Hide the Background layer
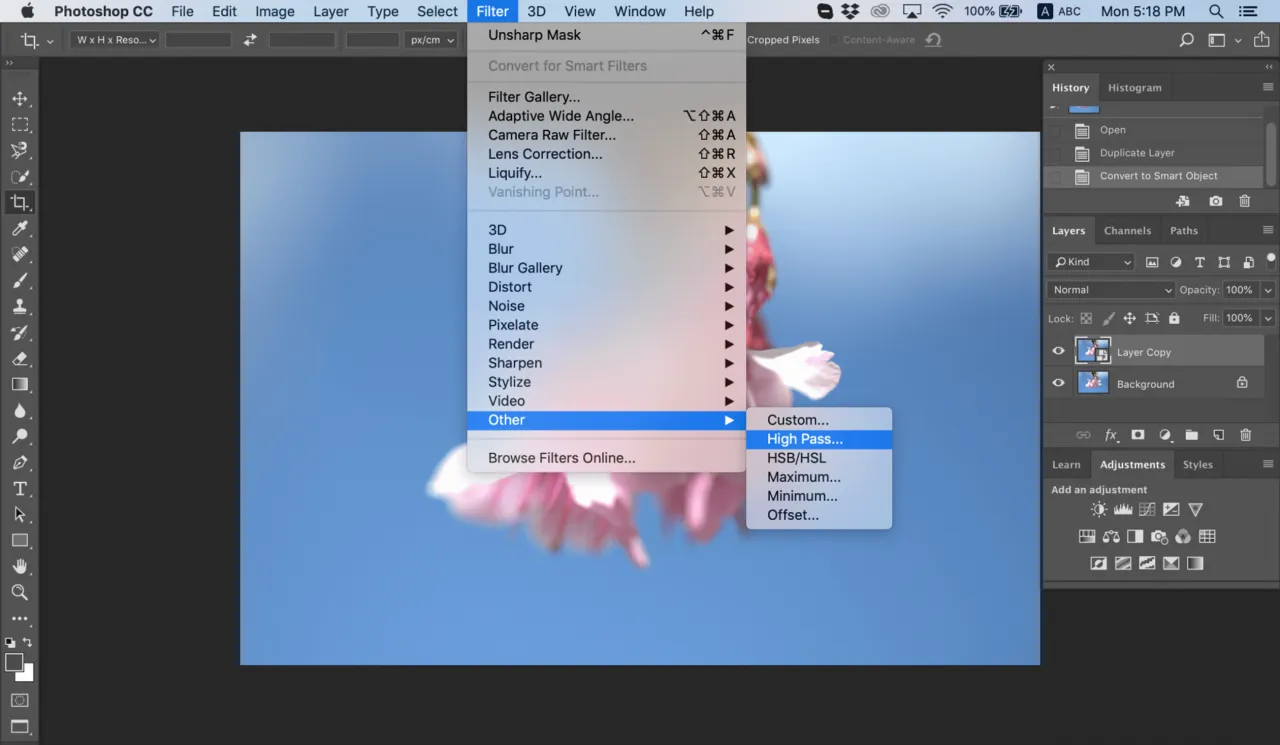The image size is (1280, 745). point(1057,383)
